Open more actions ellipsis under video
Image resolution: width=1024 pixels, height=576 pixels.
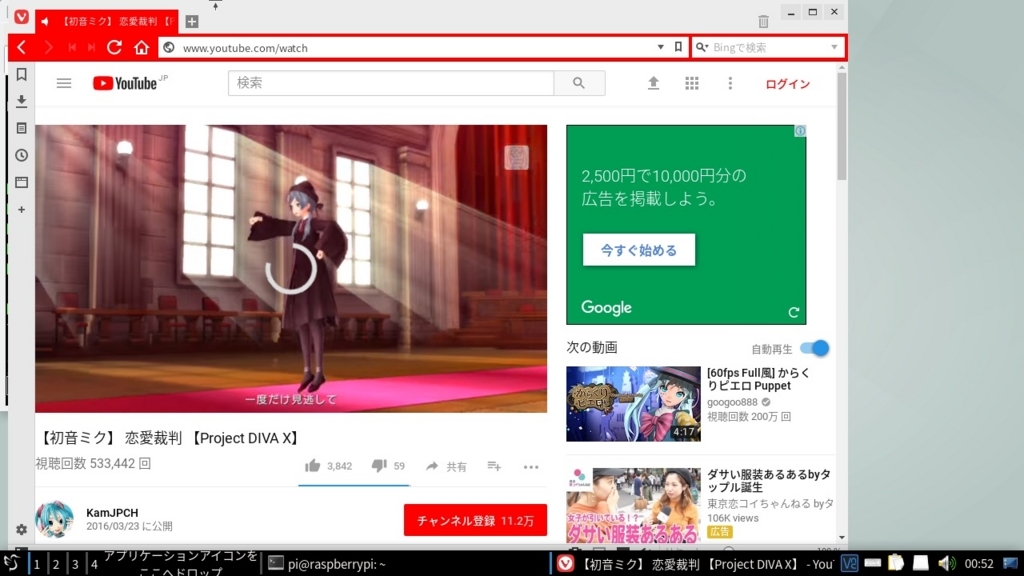531,467
